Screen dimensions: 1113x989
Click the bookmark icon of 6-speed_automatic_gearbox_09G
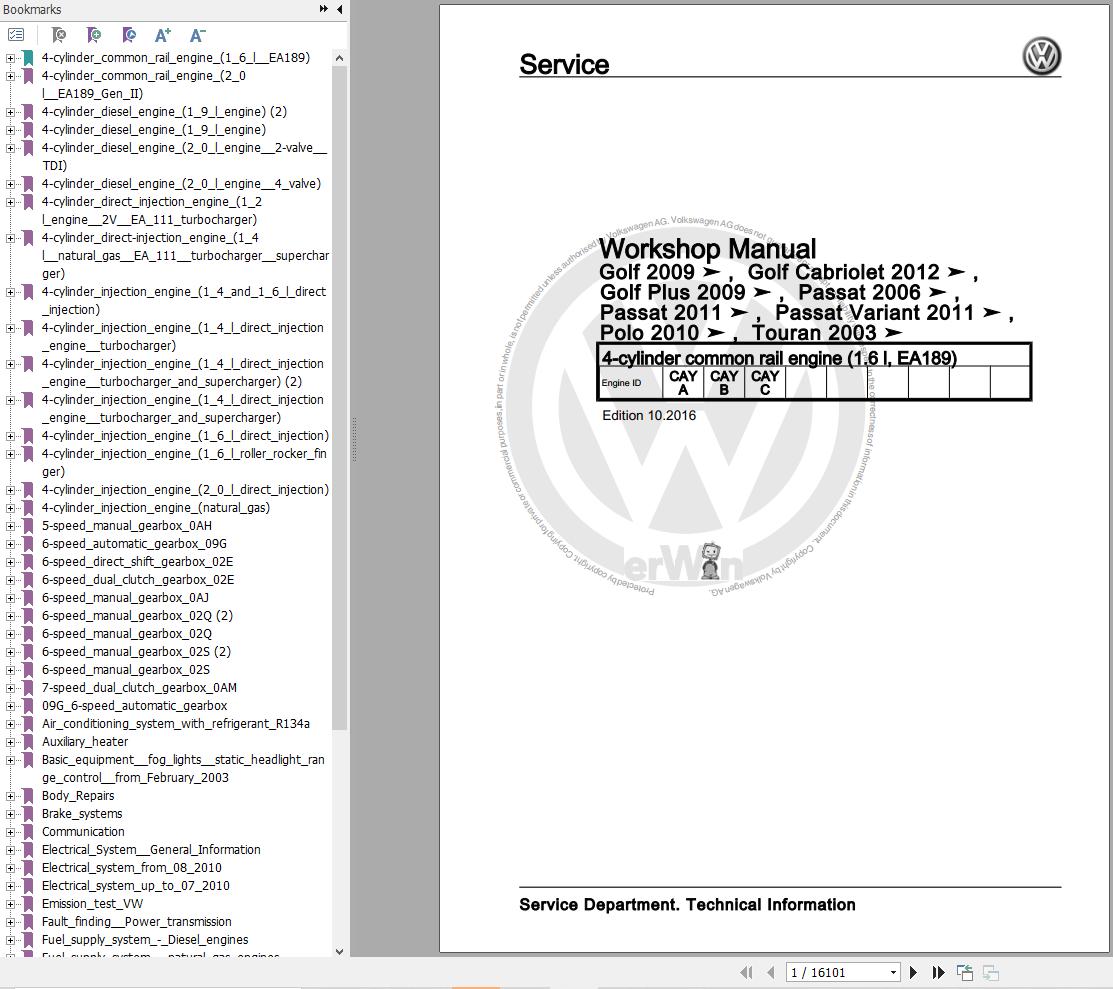28,544
